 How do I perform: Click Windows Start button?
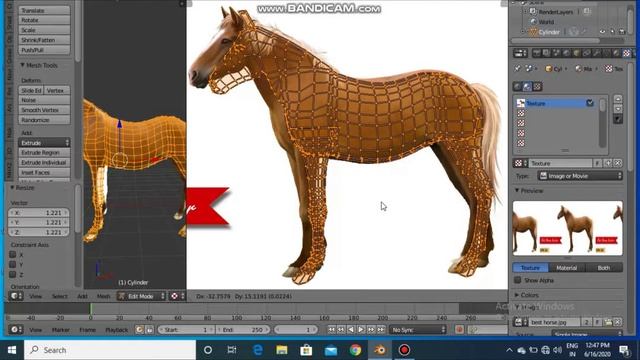(x=12, y=350)
